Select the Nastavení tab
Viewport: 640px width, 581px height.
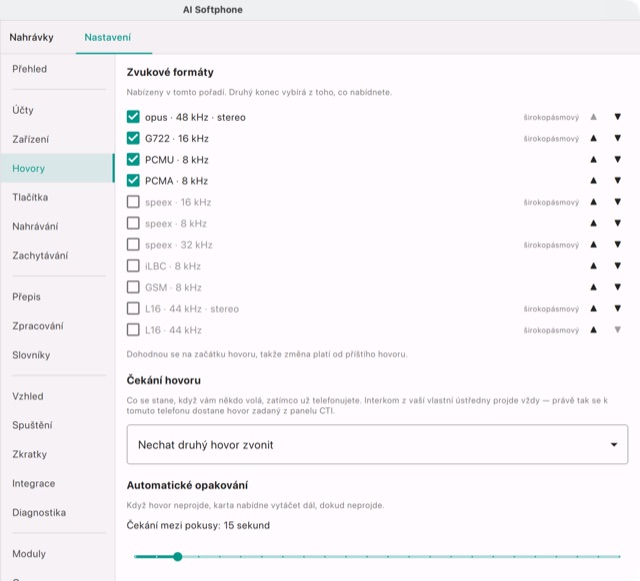tap(108, 38)
